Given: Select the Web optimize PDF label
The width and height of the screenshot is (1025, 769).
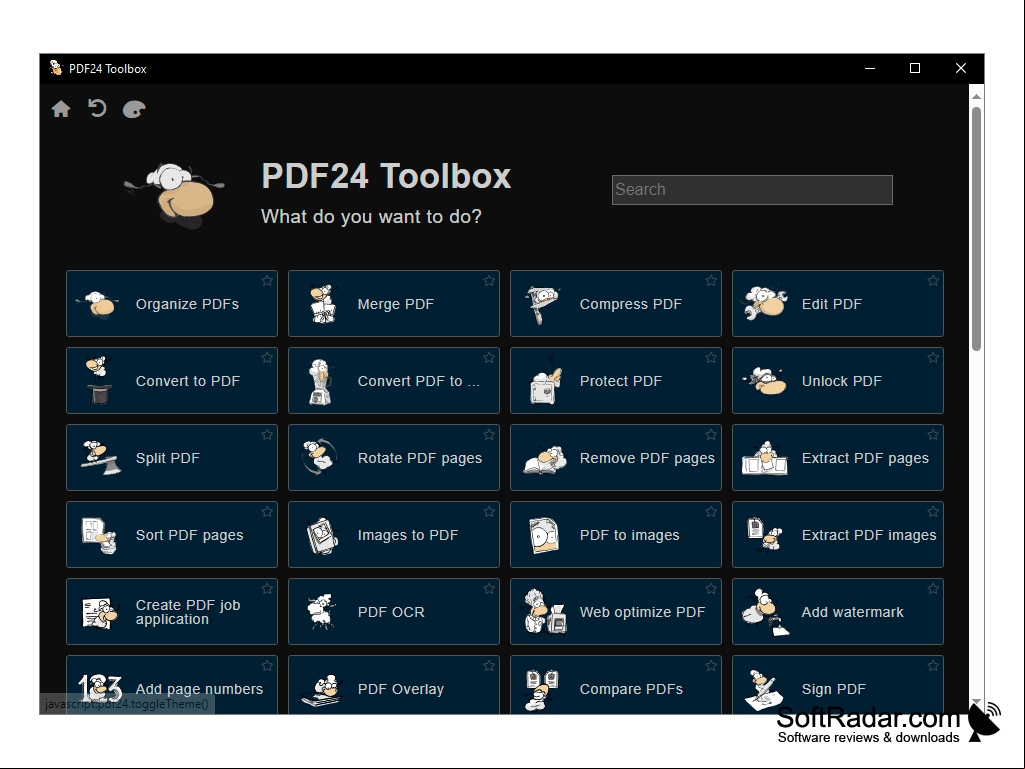Looking at the screenshot, I should click(642, 613).
